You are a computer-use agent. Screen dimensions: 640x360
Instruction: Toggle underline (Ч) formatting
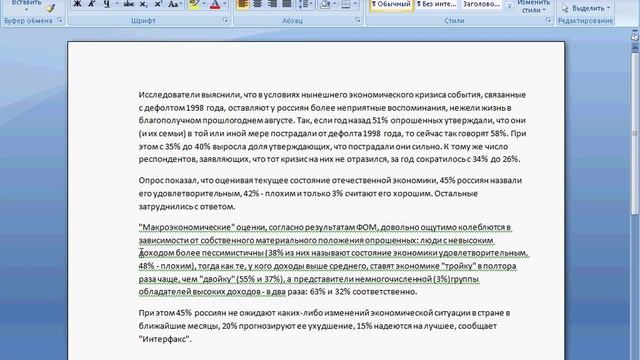[x=107, y=4]
